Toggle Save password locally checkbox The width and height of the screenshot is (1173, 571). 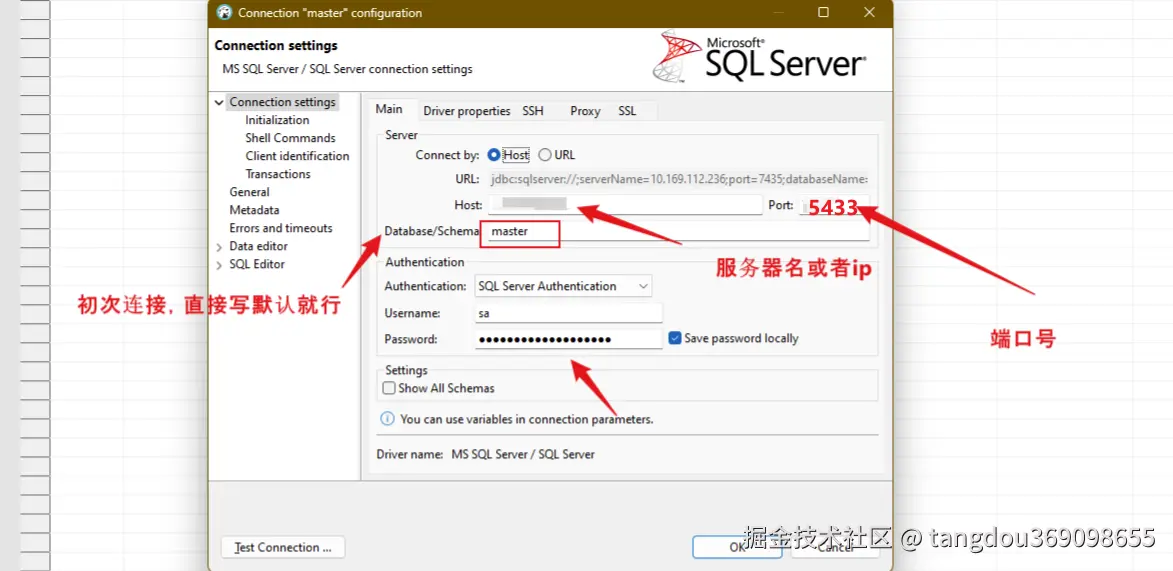(674, 338)
